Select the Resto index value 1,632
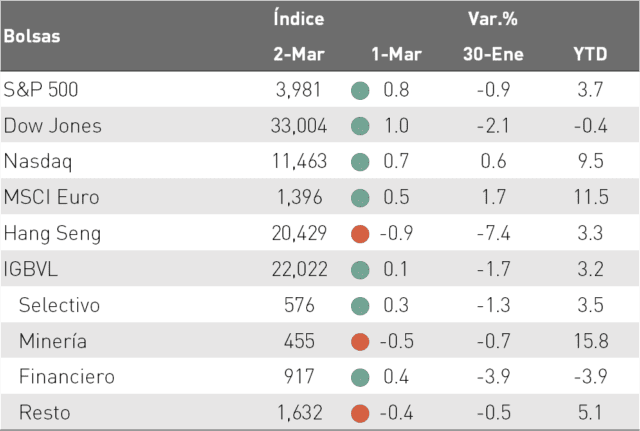The height and width of the screenshot is (431, 640). [300, 413]
